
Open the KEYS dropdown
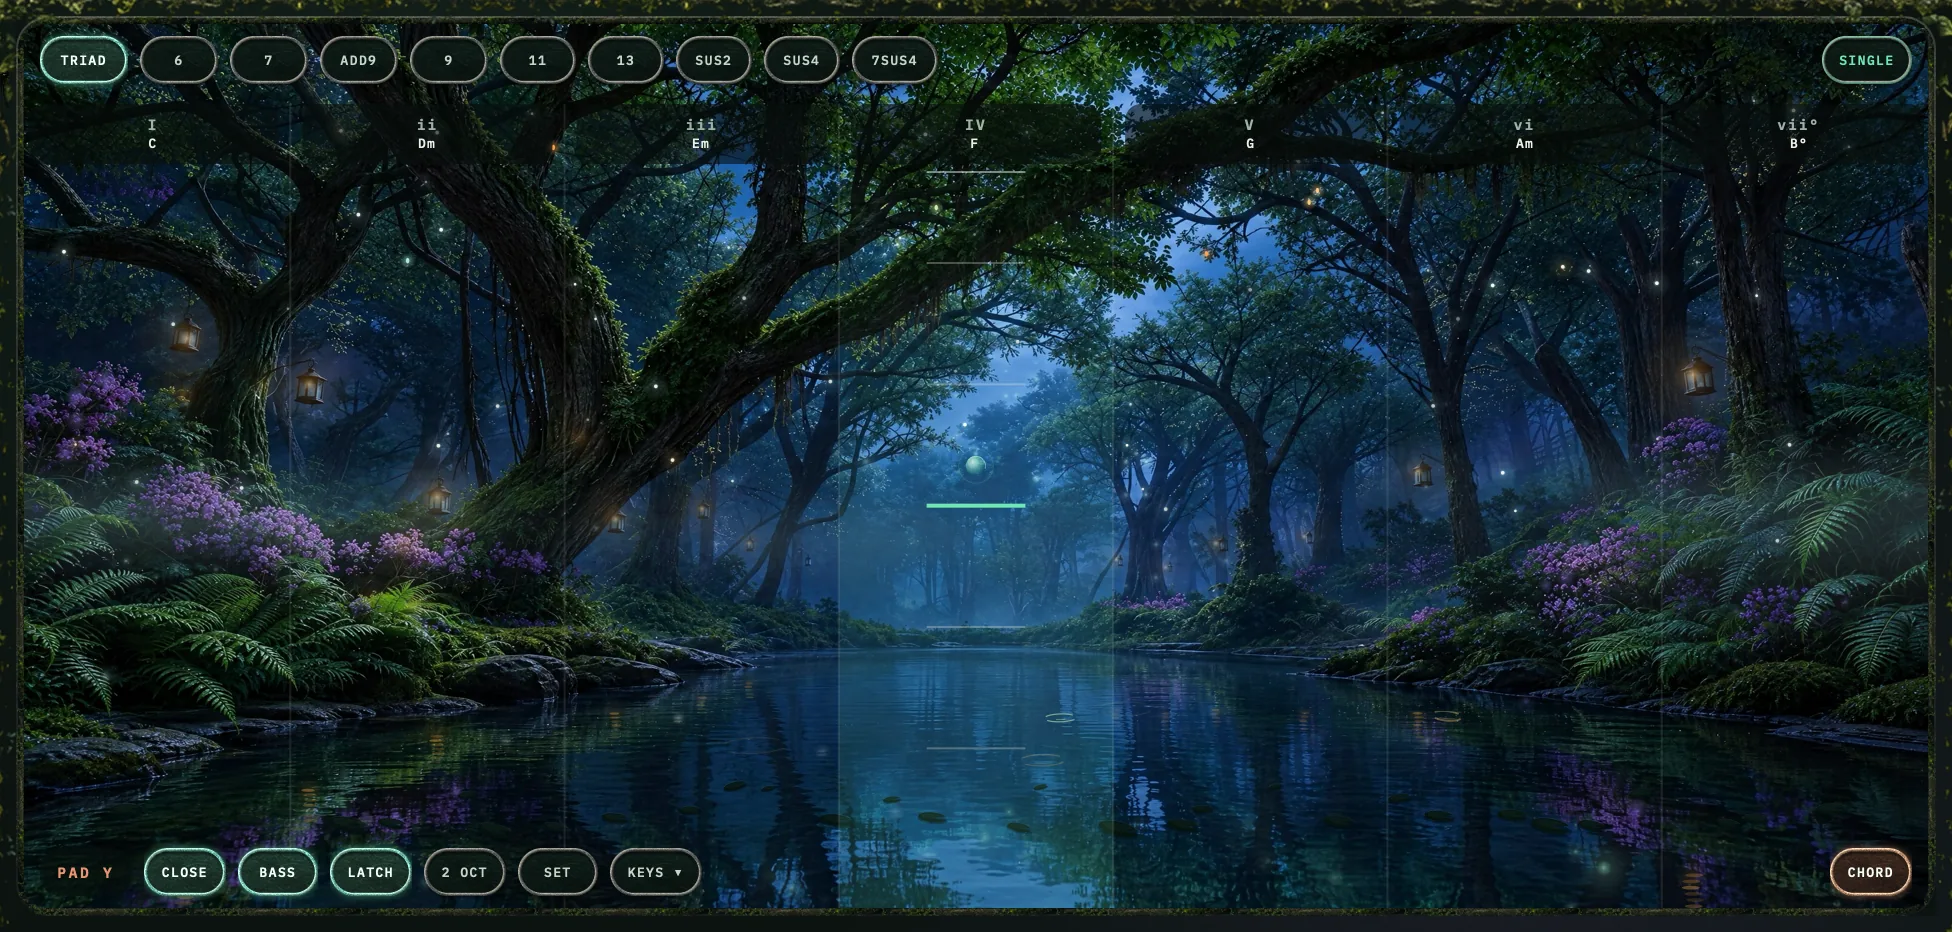pyautogui.click(x=655, y=872)
